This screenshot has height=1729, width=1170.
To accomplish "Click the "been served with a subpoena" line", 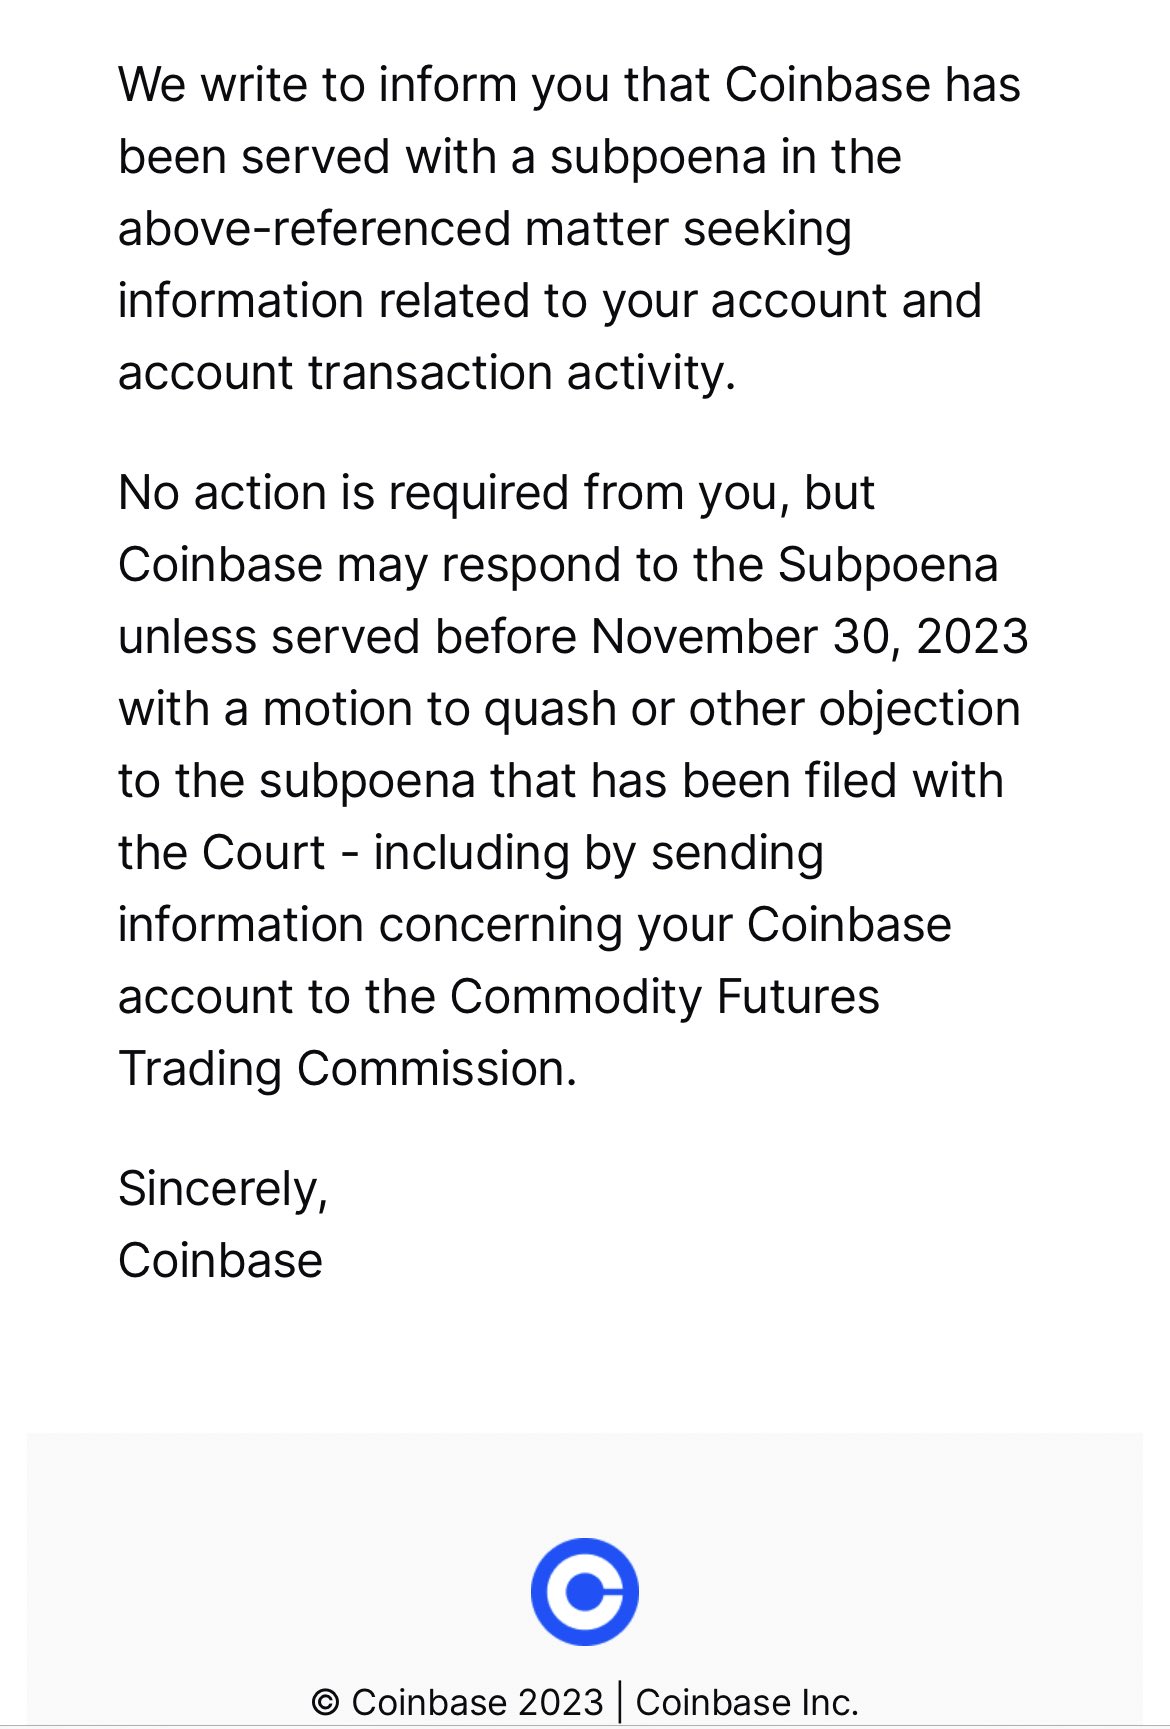I will (510, 157).
